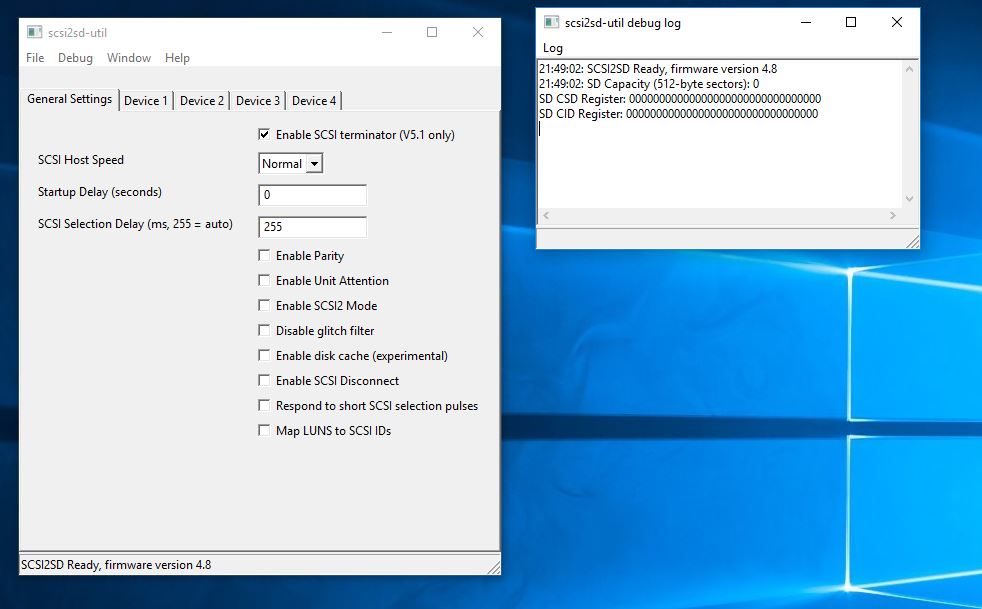Open the SCSI Host Speed dropdown
The width and height of the screenshot is (982, 609).
coord(291,164)
